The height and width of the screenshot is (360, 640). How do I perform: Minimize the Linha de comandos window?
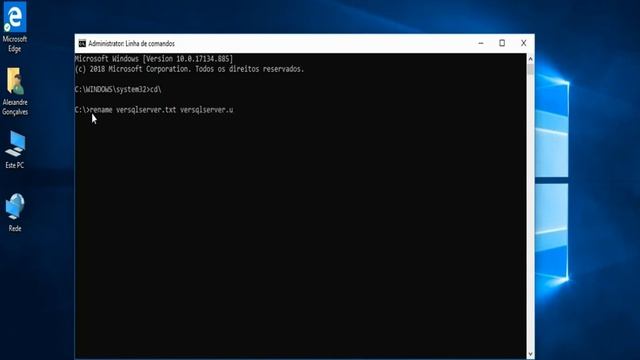click(x=481, y=43)
